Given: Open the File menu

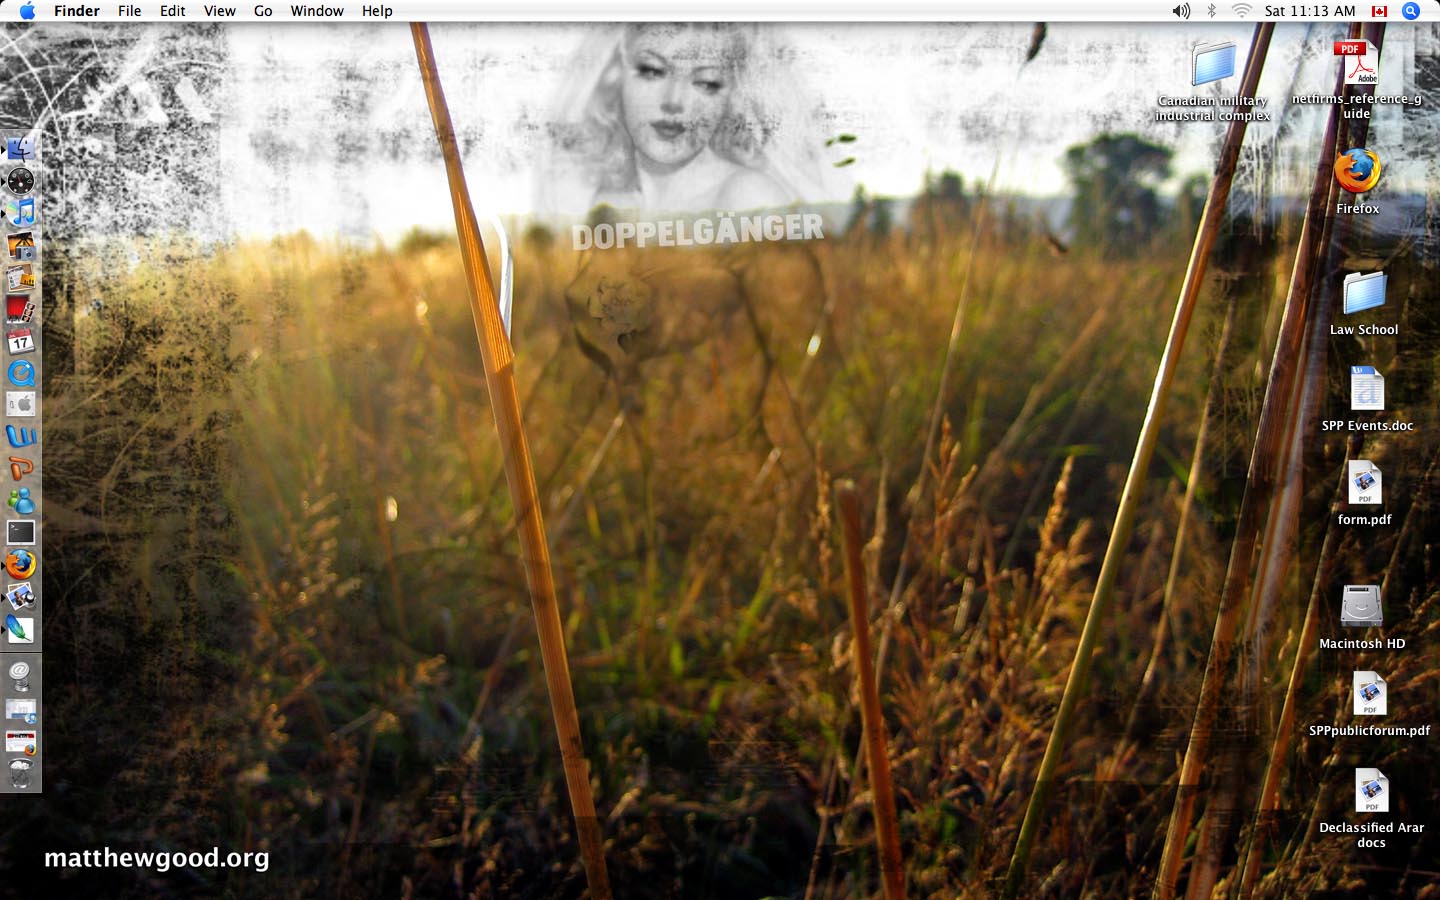Looking at the screenshot, I should [130, 11].
